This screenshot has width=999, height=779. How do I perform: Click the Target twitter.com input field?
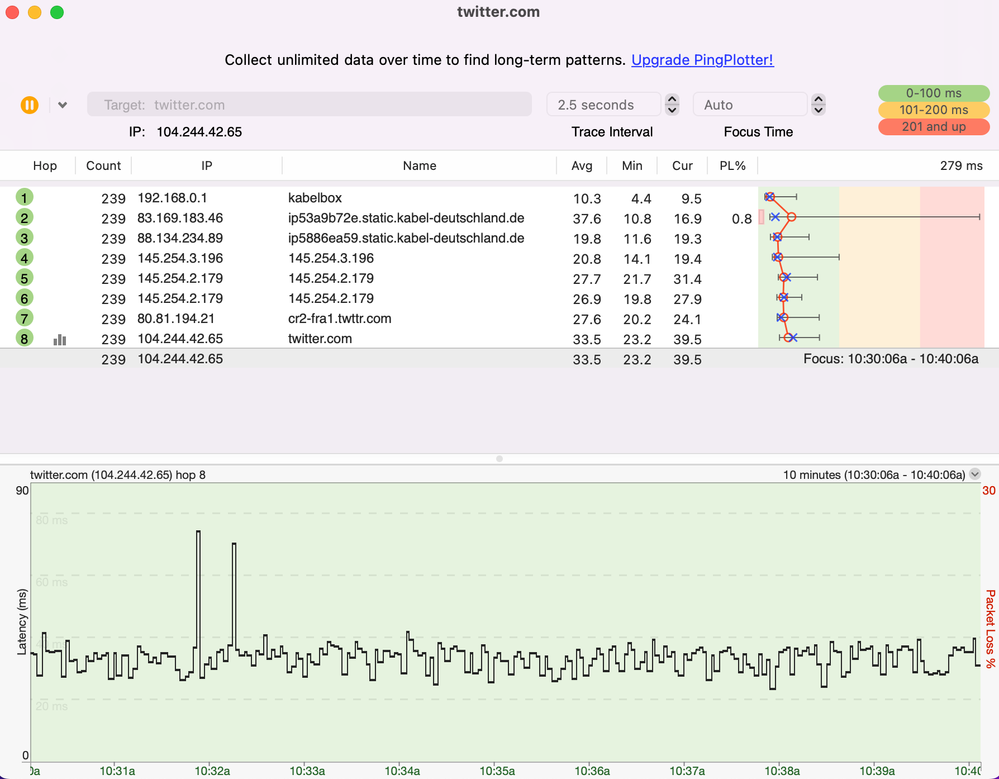point(309,104)
